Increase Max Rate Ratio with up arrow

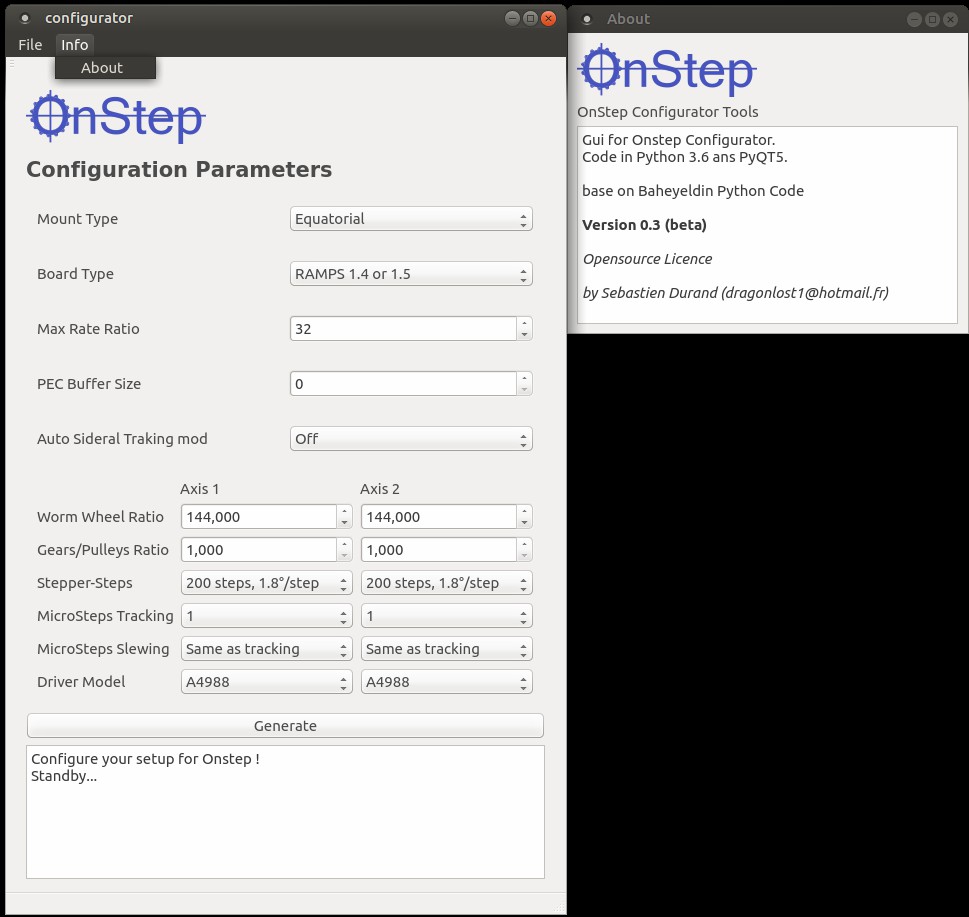(524, 323)
